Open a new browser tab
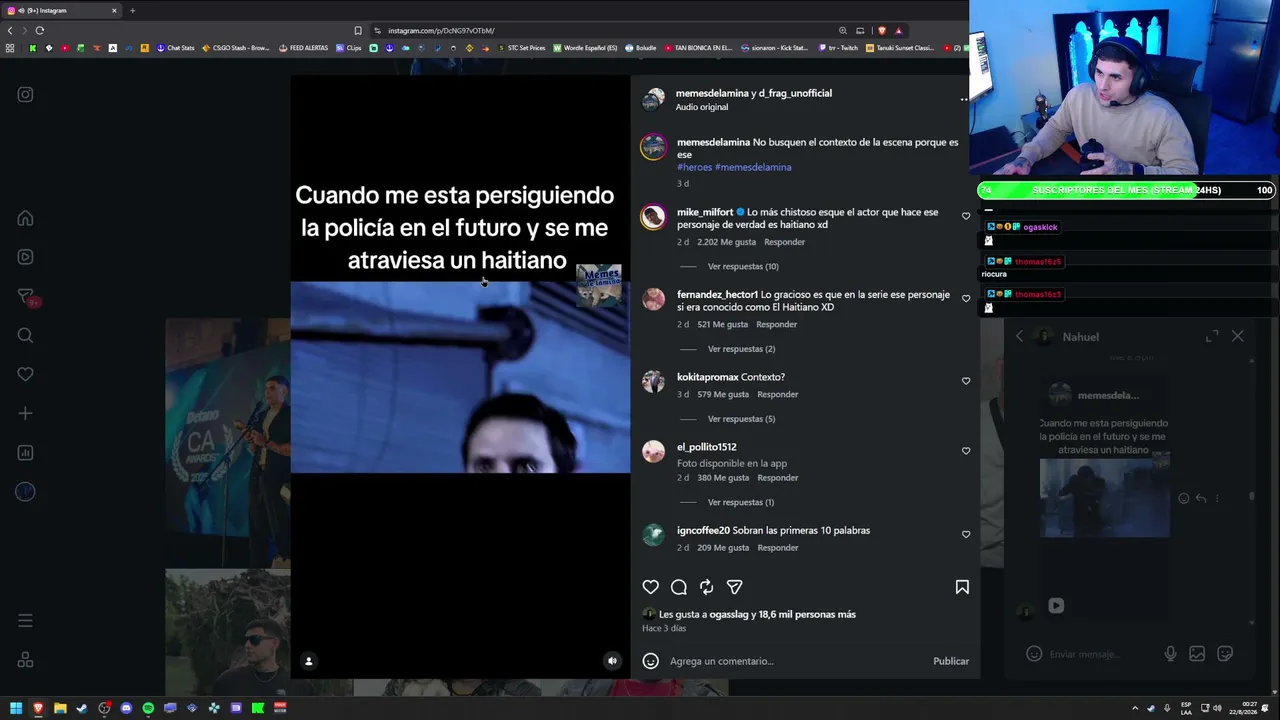 tap(132, 10)
